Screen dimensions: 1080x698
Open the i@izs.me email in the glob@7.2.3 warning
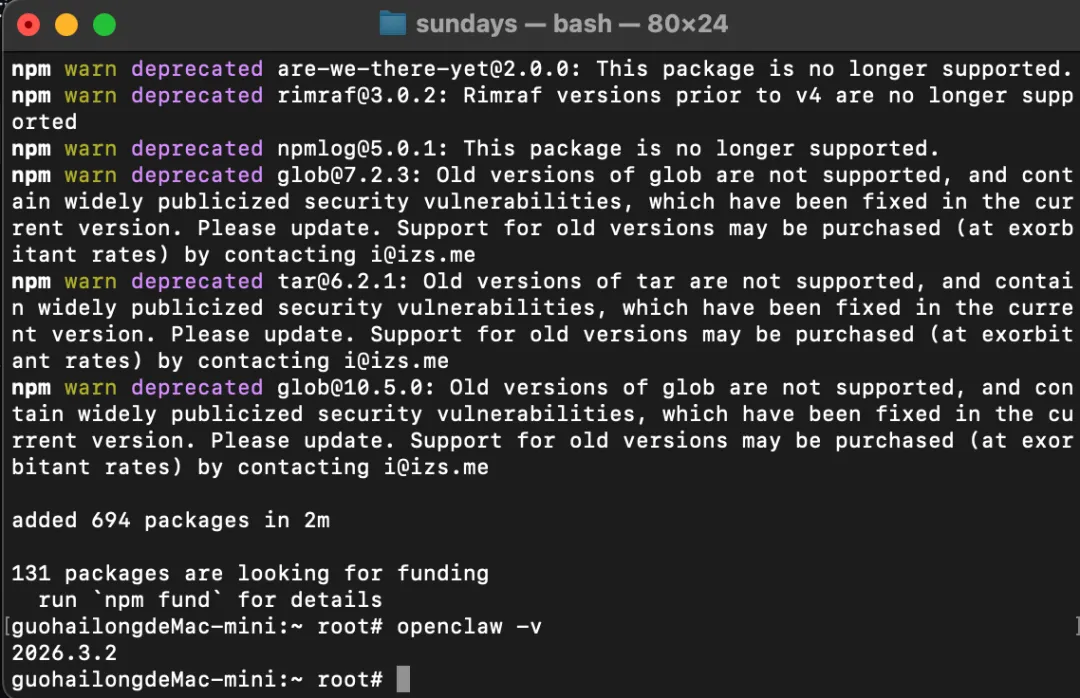[x=422, y=255]
